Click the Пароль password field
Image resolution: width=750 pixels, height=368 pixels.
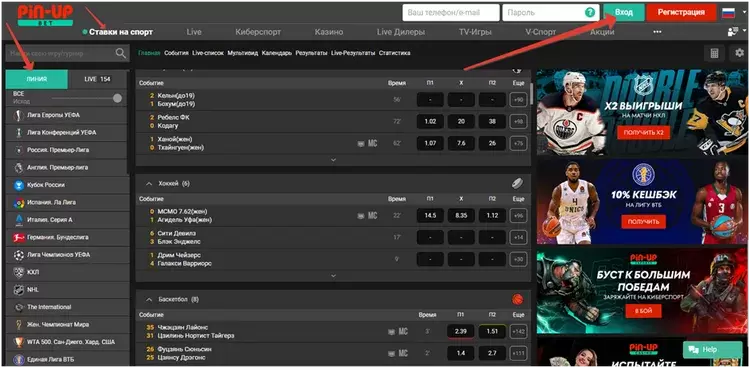551,12
